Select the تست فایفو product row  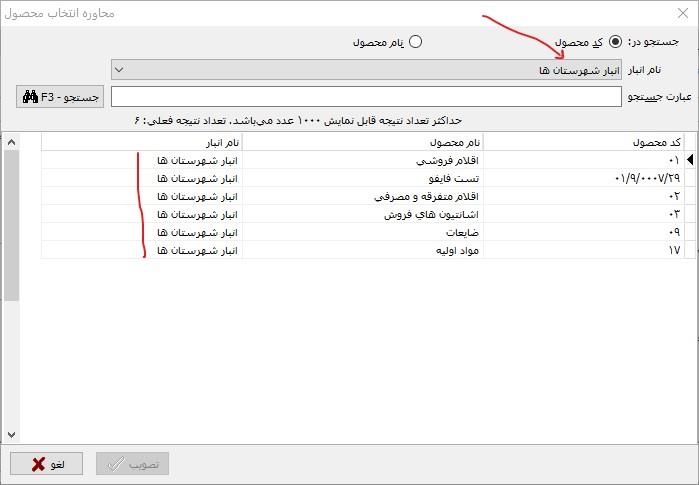click(x=362, y=178)
